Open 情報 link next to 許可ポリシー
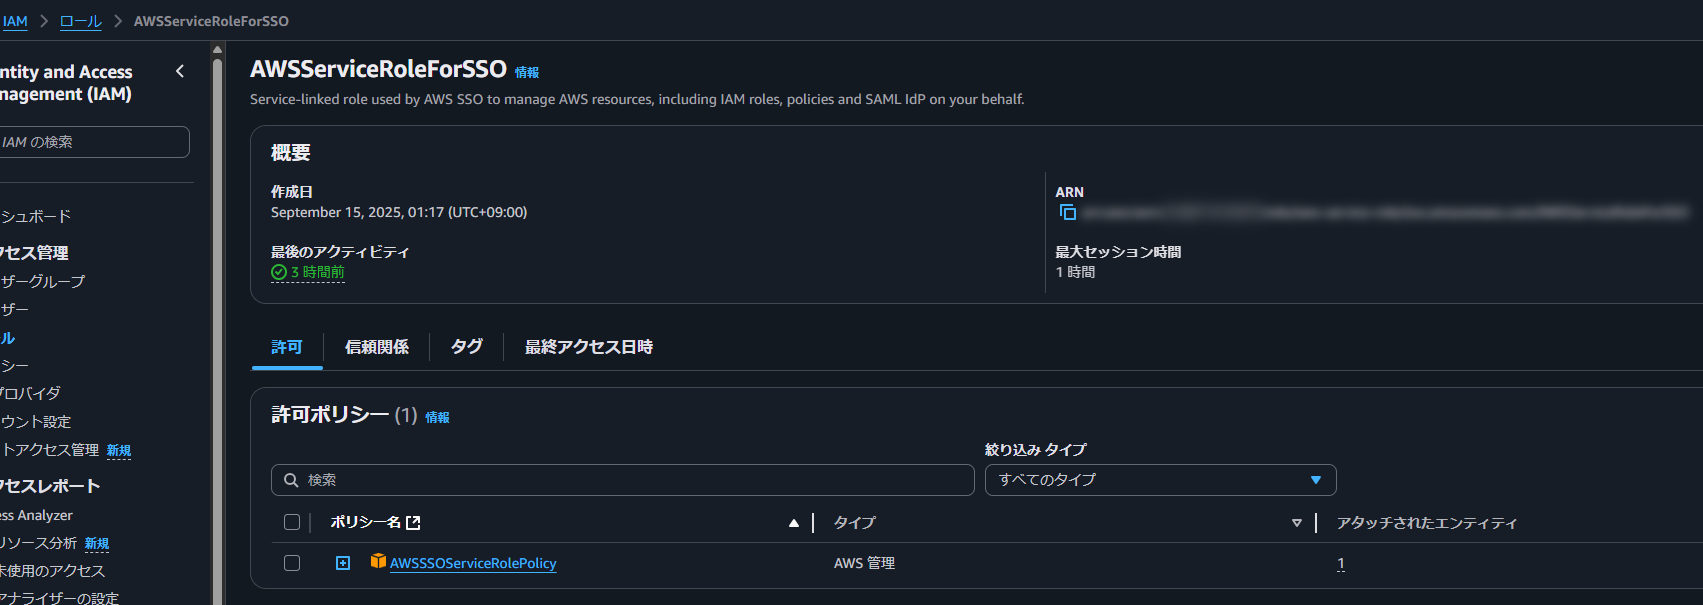 pos(437,417)
